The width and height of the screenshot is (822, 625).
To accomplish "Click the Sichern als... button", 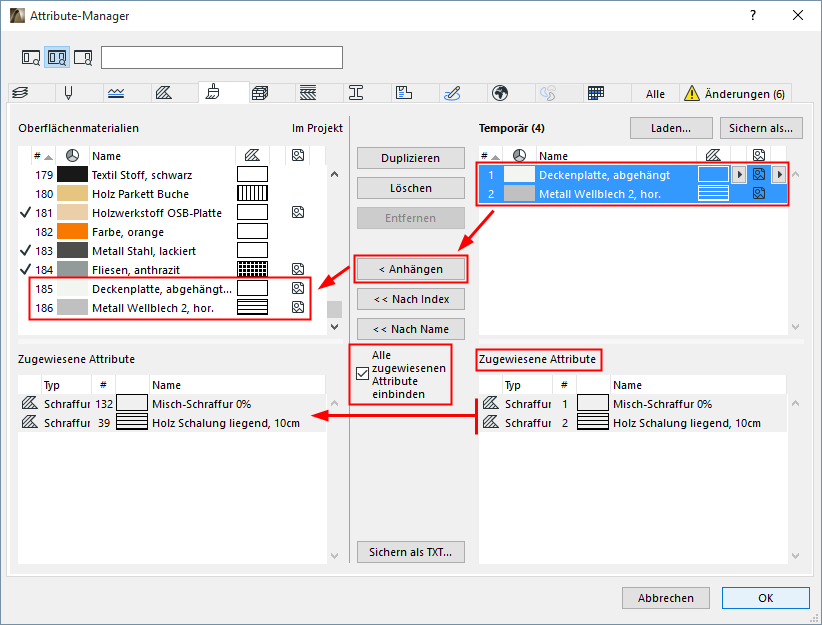I will pyautogui.click(x=761, y=128).
